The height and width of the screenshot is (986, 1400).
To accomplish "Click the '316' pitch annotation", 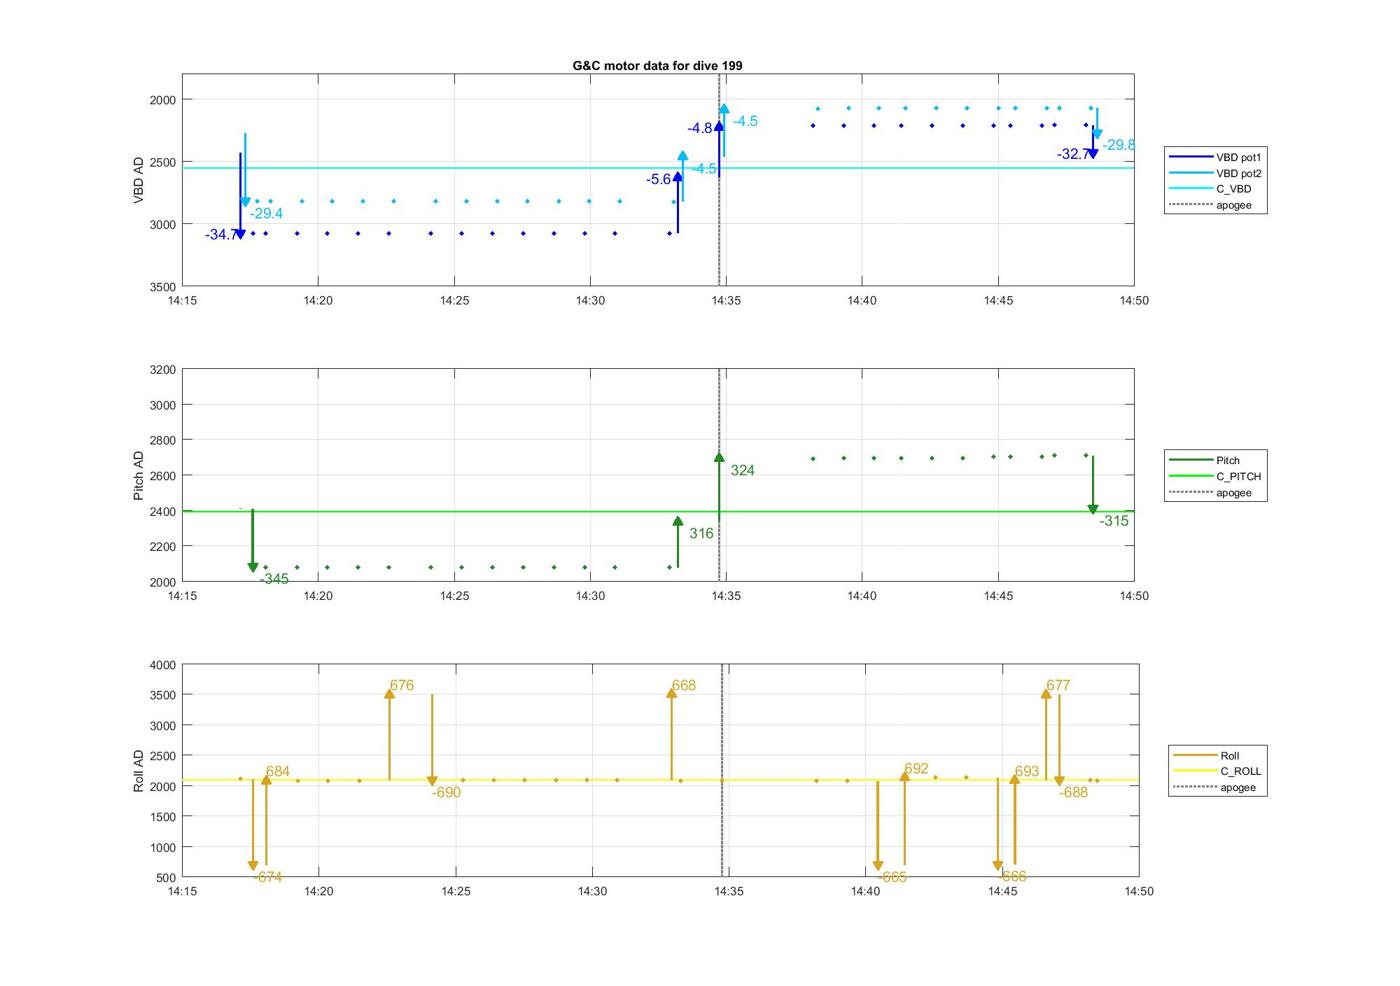I will 701,533.
